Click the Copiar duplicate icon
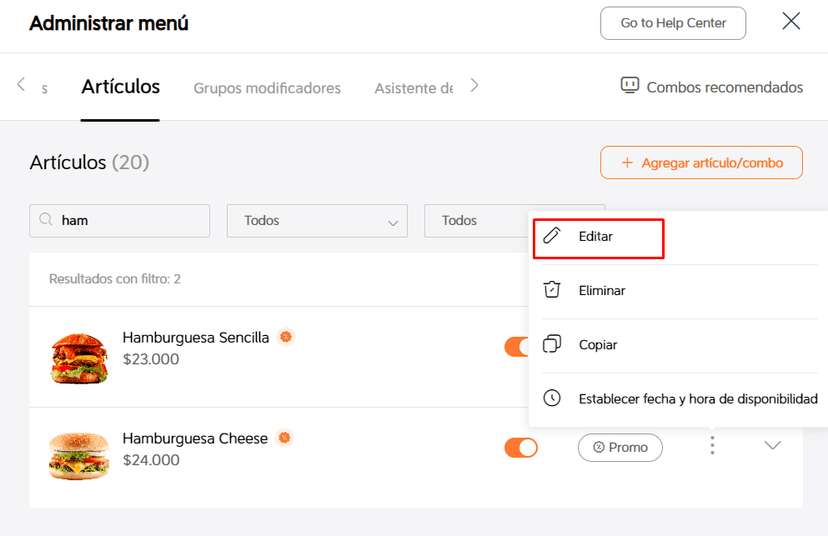 (x=552, y=344)
